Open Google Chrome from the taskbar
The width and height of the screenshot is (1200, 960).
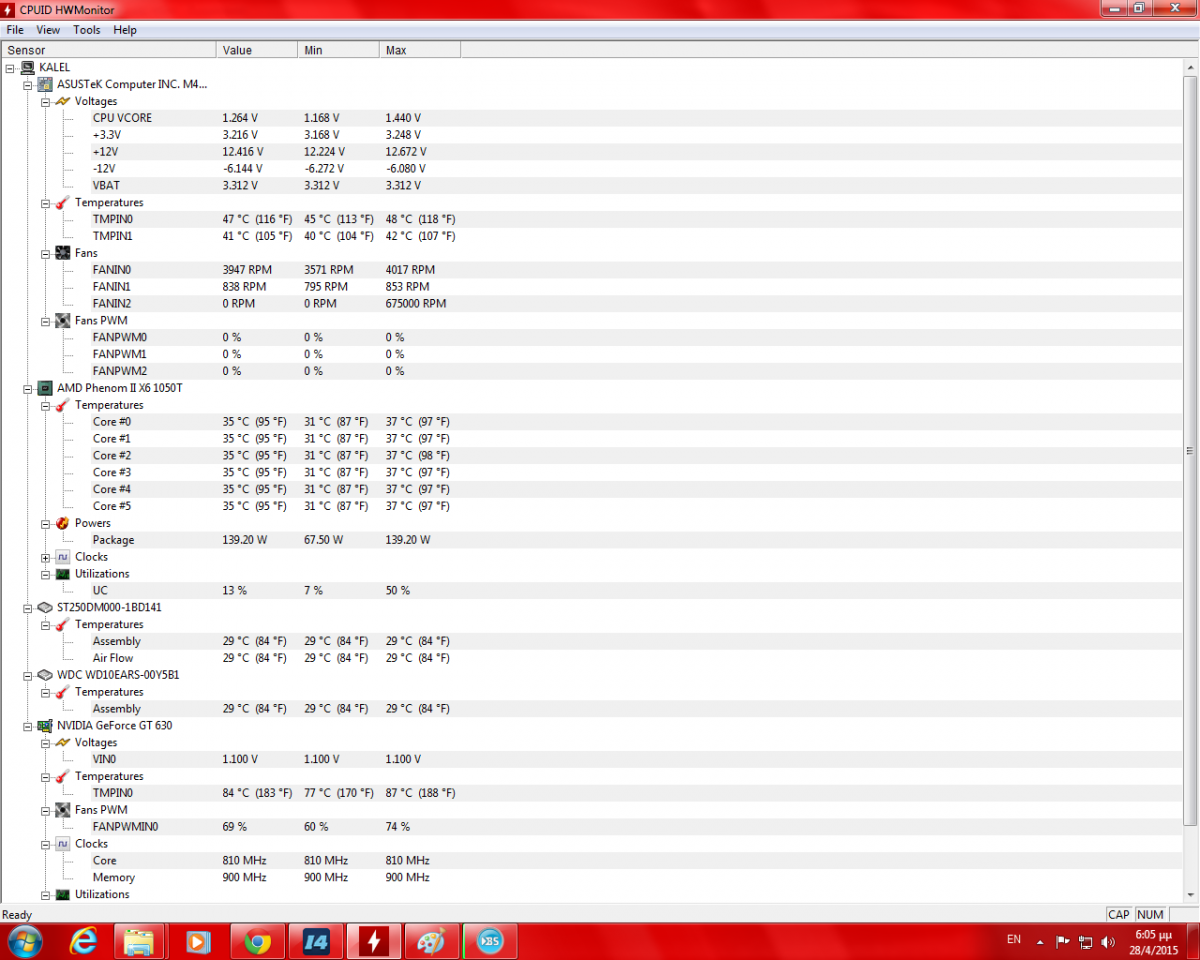click(x=258, y=941)
